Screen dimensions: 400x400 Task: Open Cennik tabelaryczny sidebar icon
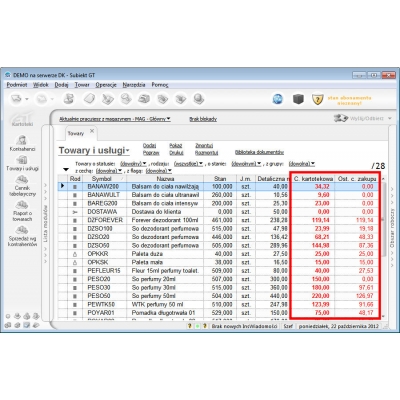click(x=22, y=186)
